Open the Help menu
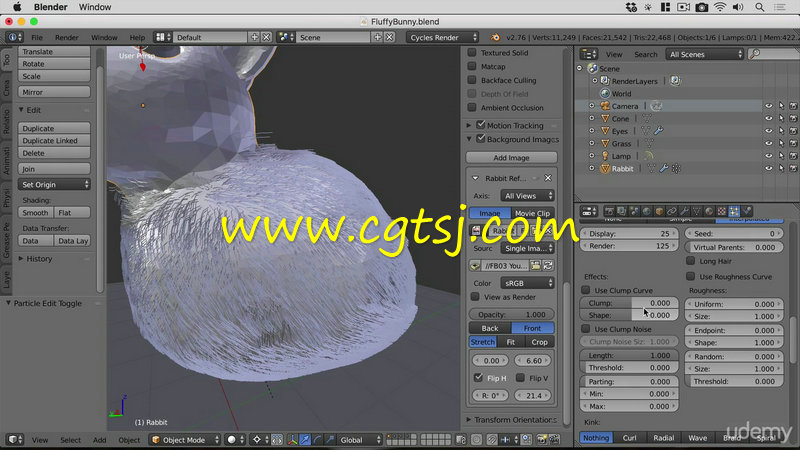The height and width of the screenshot is (450, 800). pyautogui.click(x=137, y=37)
